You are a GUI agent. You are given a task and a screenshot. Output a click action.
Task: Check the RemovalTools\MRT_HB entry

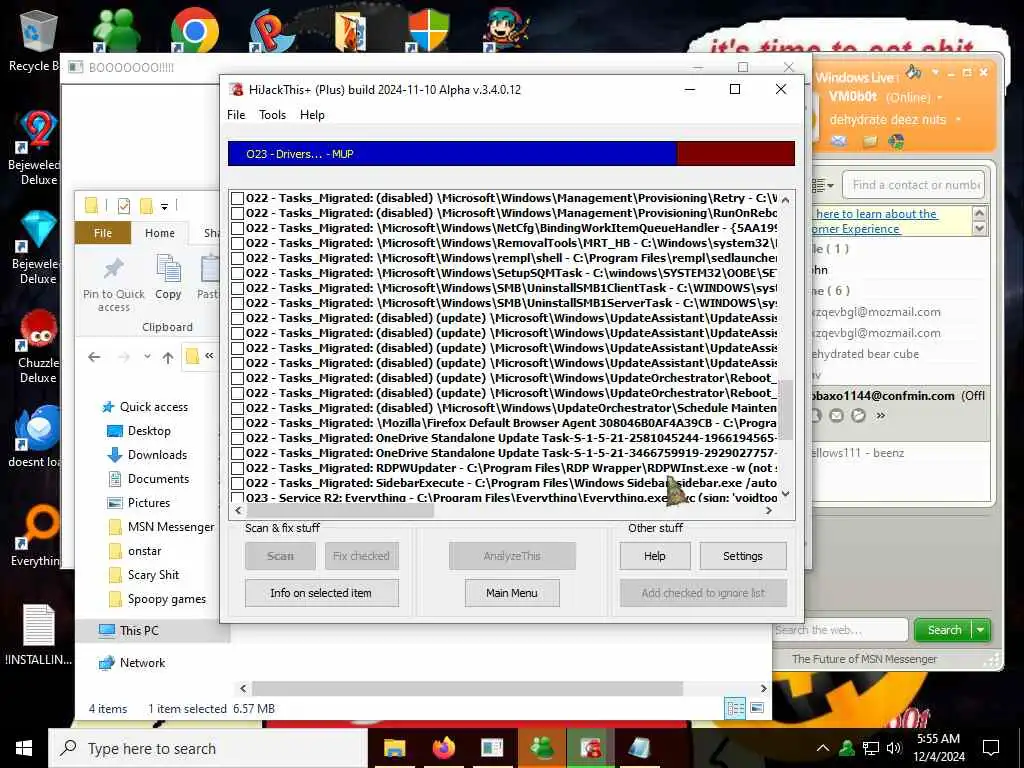click(x=238, y=244)
